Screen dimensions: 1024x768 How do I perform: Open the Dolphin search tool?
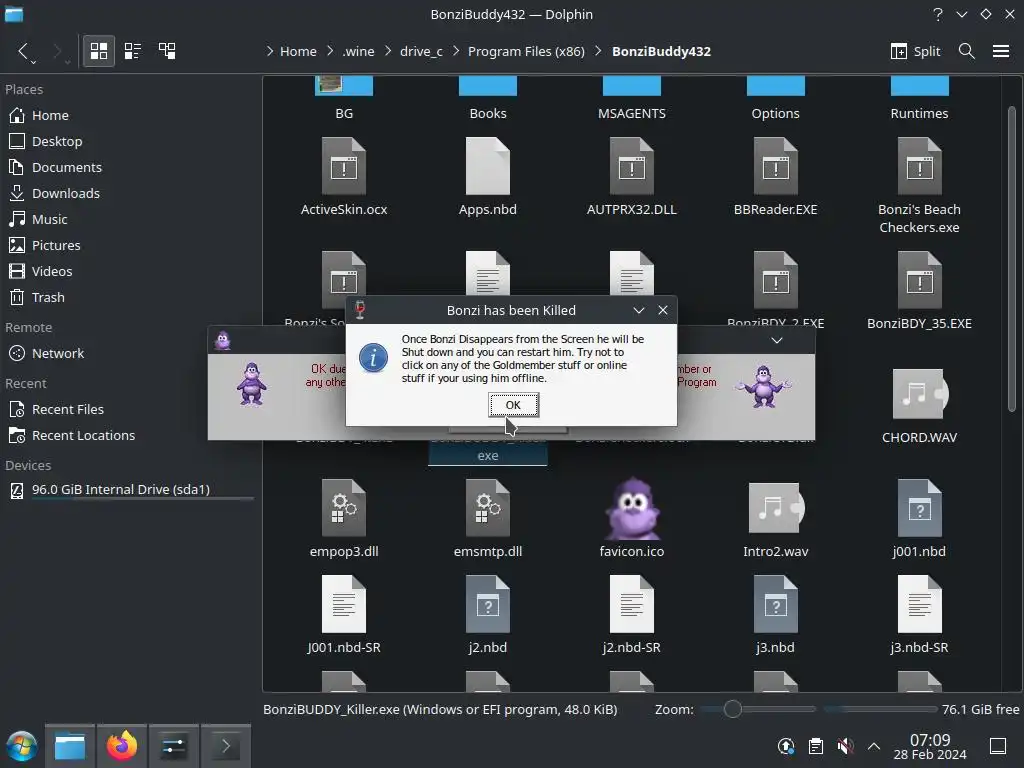(967, 51)
